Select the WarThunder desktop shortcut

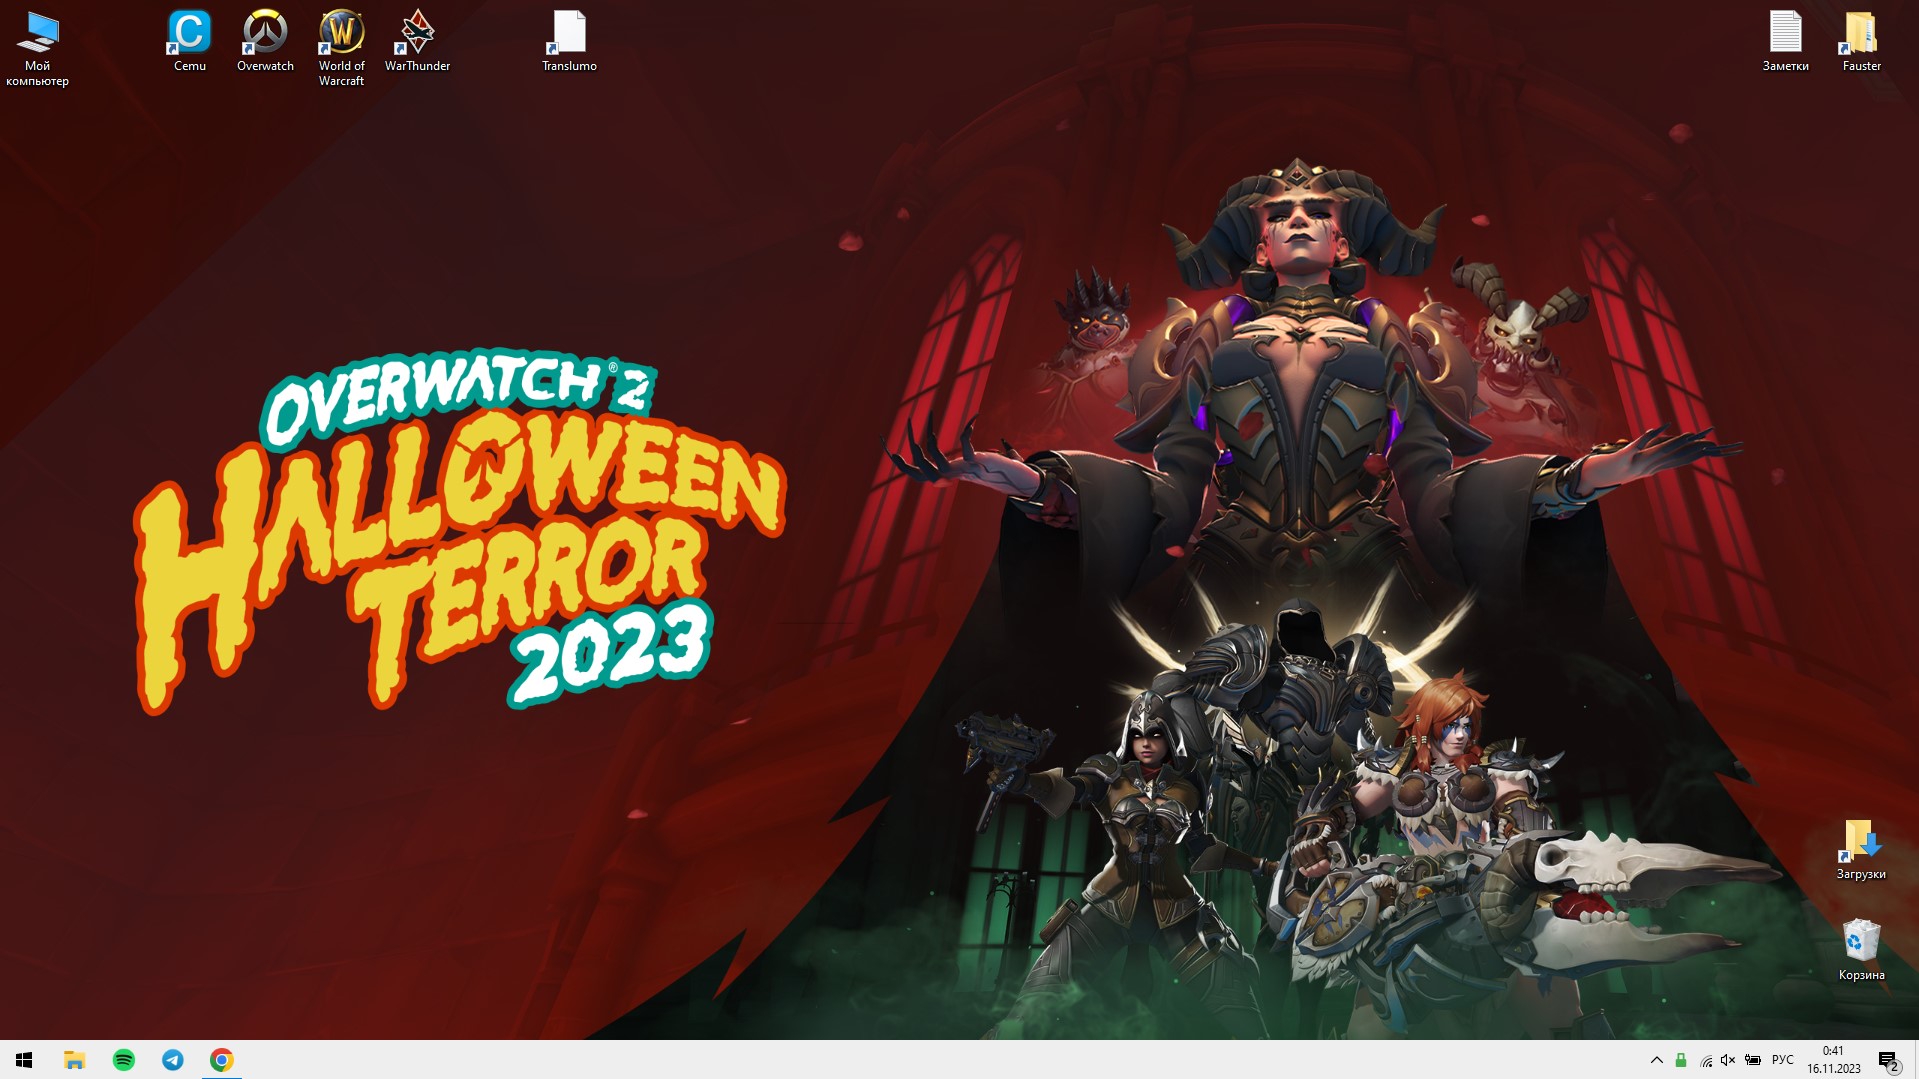pos(417,41)
